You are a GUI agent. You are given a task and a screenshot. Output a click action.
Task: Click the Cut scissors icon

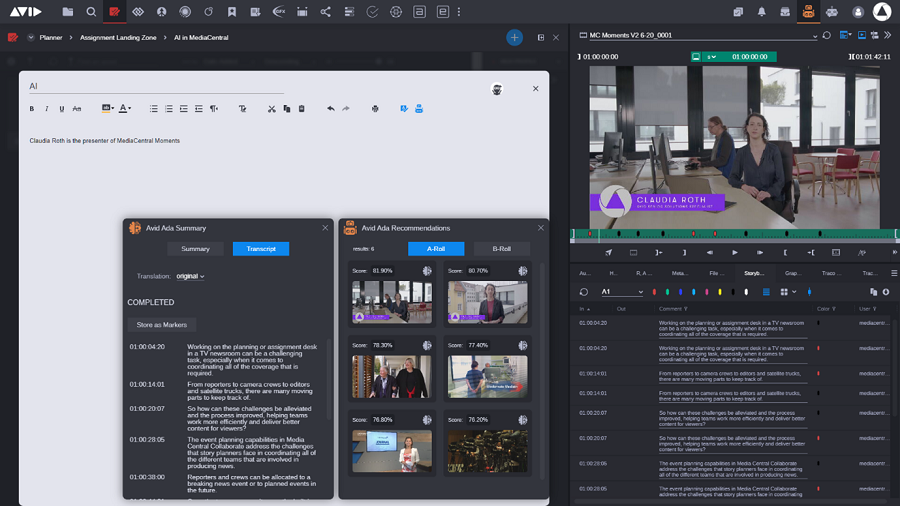click(271, 108)
